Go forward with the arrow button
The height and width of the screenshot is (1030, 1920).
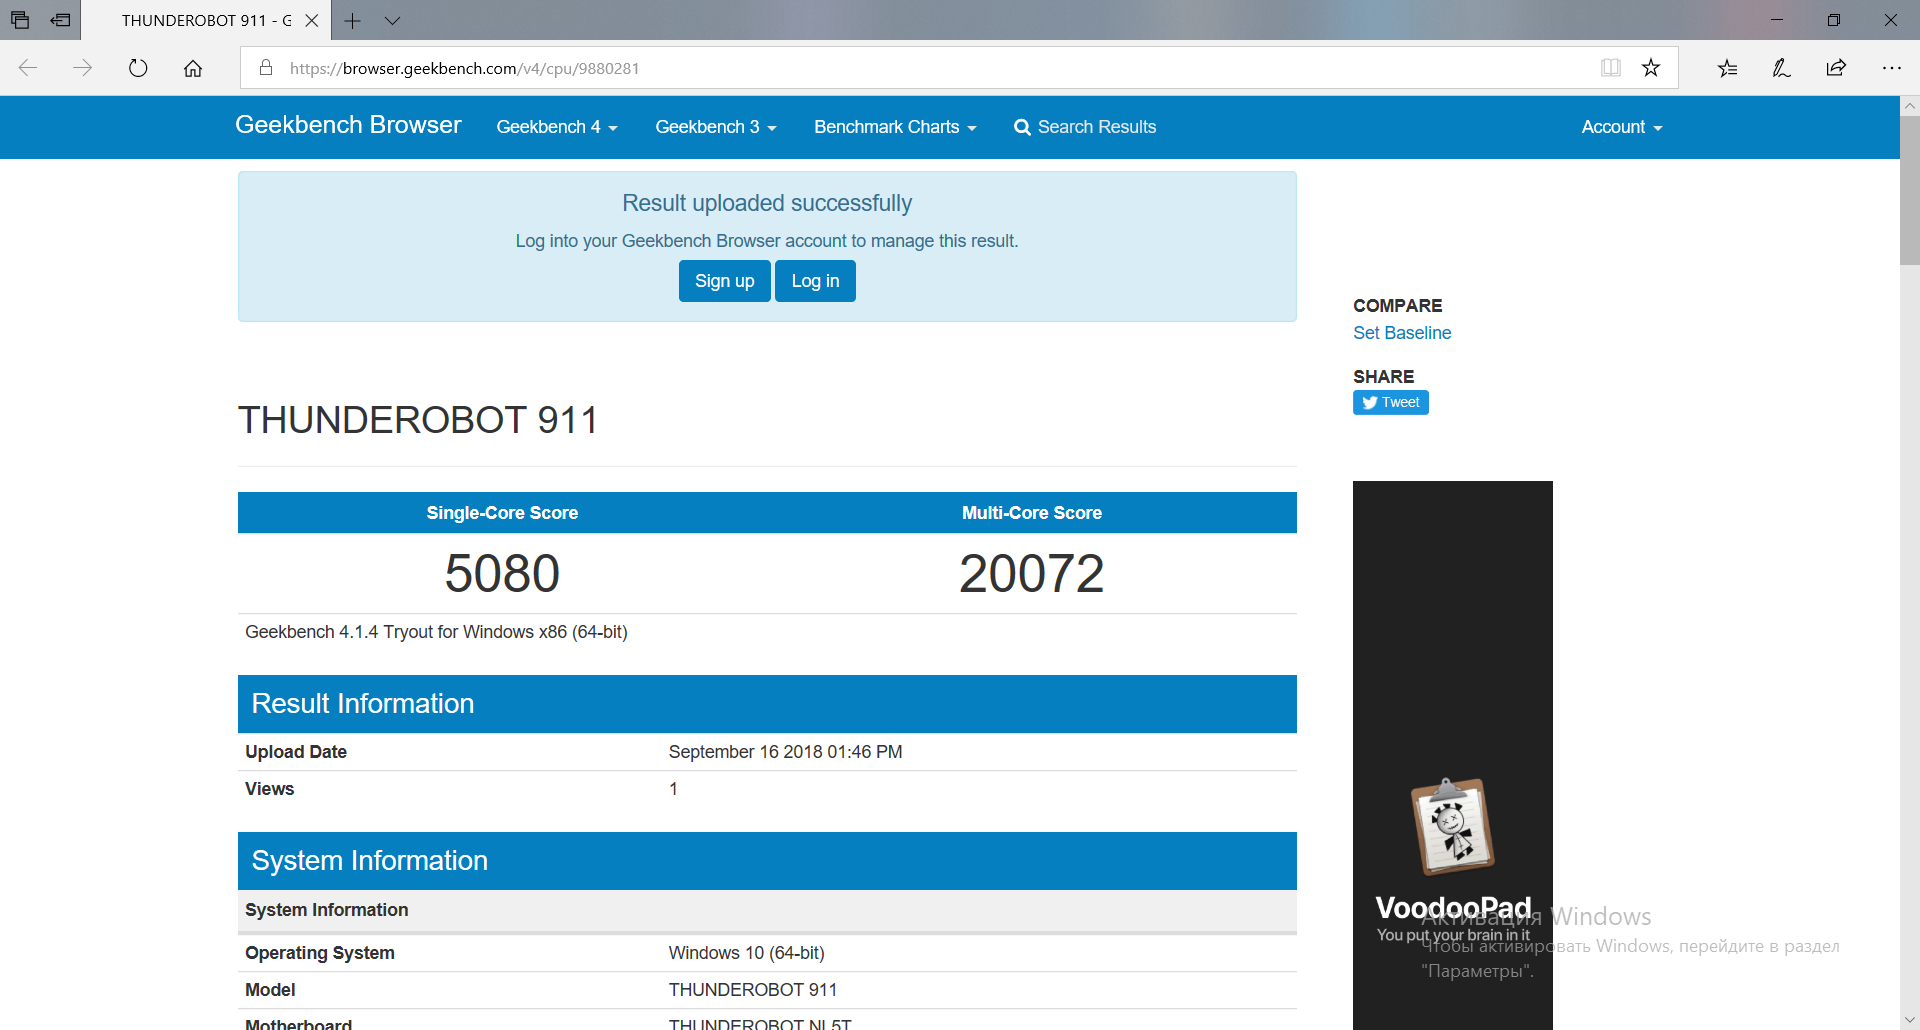coord(83,68)
